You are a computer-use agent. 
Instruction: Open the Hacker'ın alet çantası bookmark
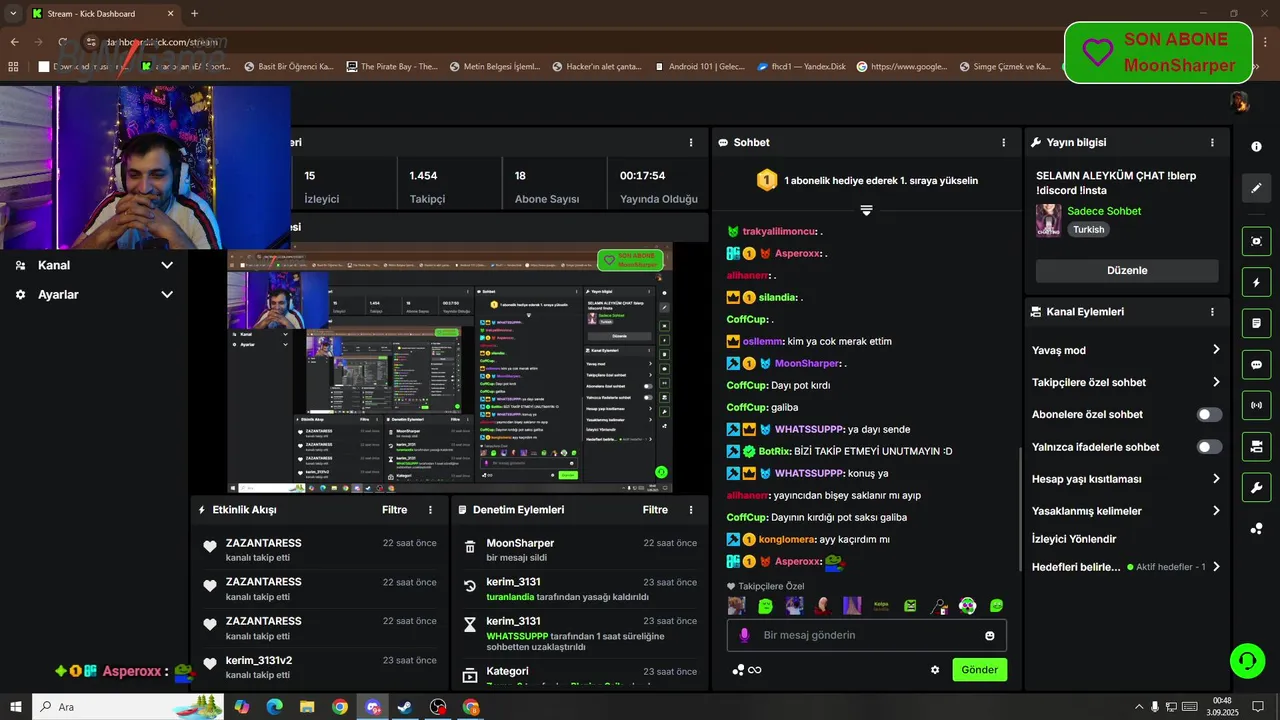[x=596, y=67]
